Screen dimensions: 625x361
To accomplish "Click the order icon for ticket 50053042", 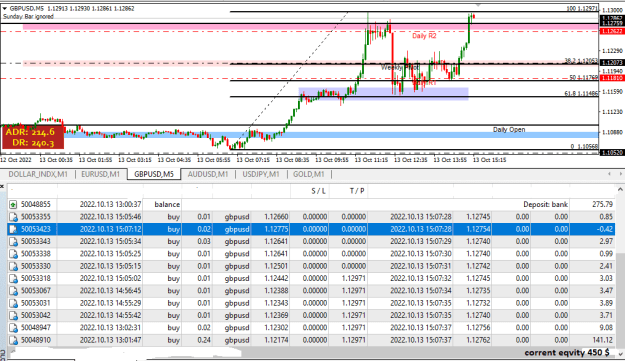I will [x=13, y=316].
